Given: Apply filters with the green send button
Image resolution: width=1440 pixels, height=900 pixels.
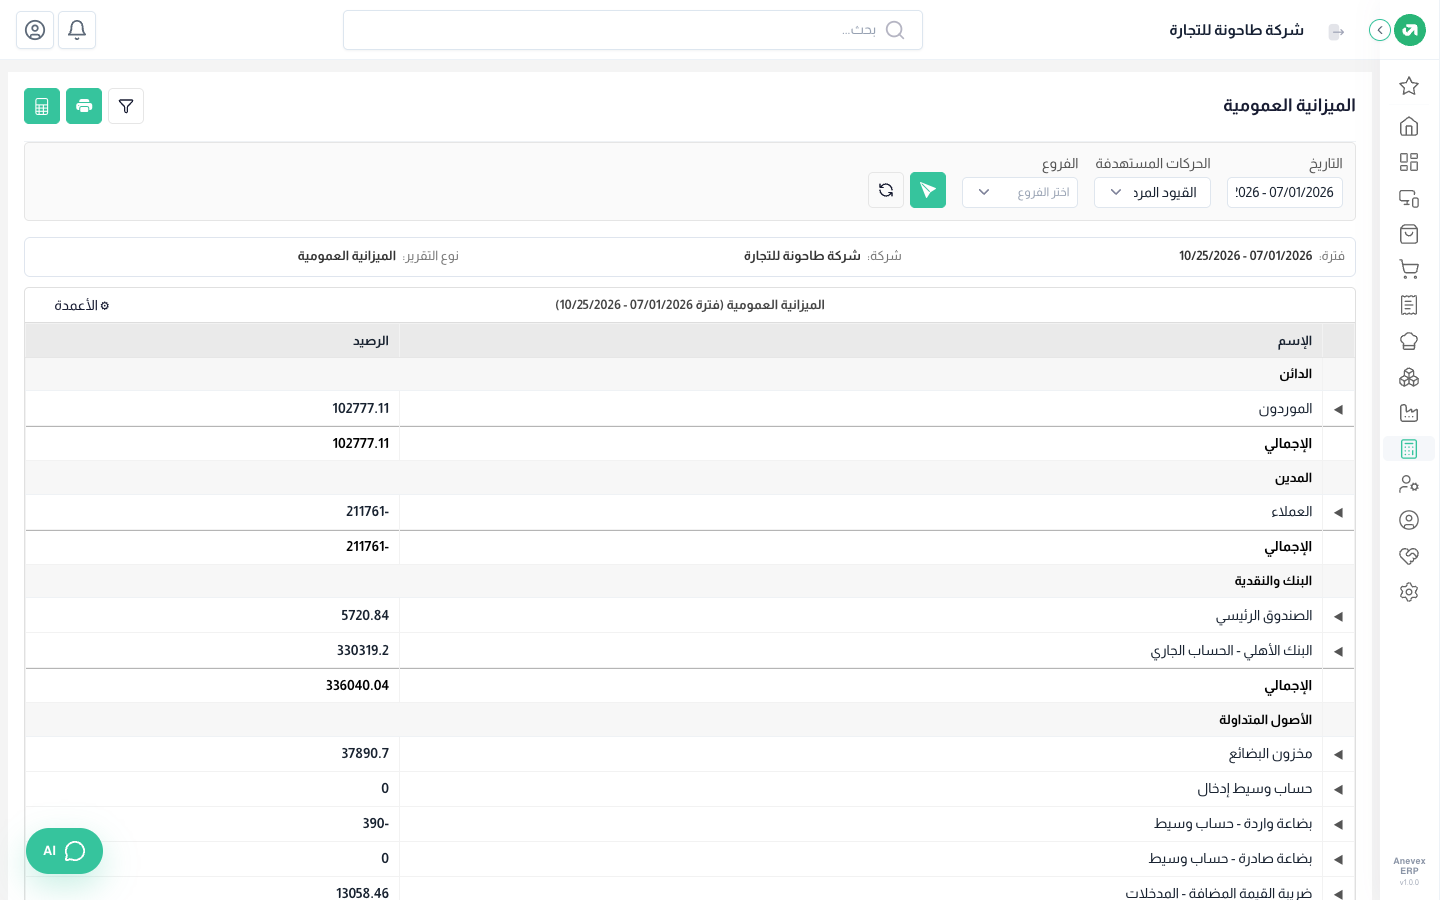Looking at the screenshot, I should [928, 190].
